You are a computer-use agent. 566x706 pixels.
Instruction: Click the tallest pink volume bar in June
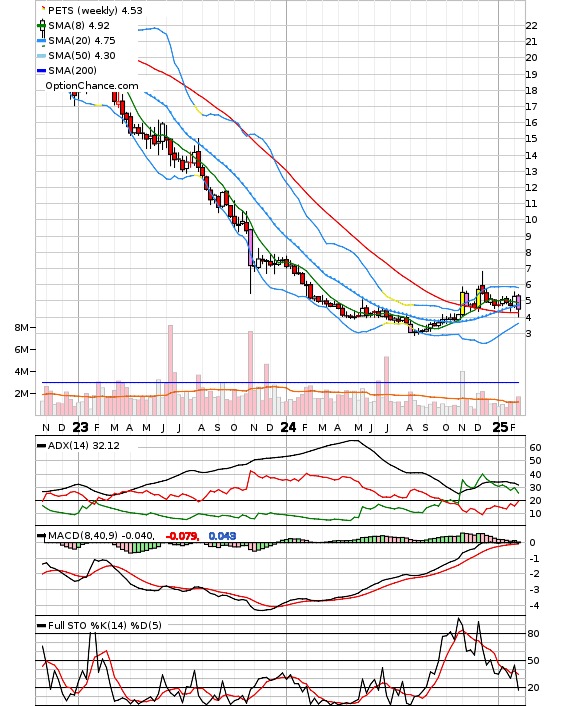pyautogui.click(x=170, y=370)
